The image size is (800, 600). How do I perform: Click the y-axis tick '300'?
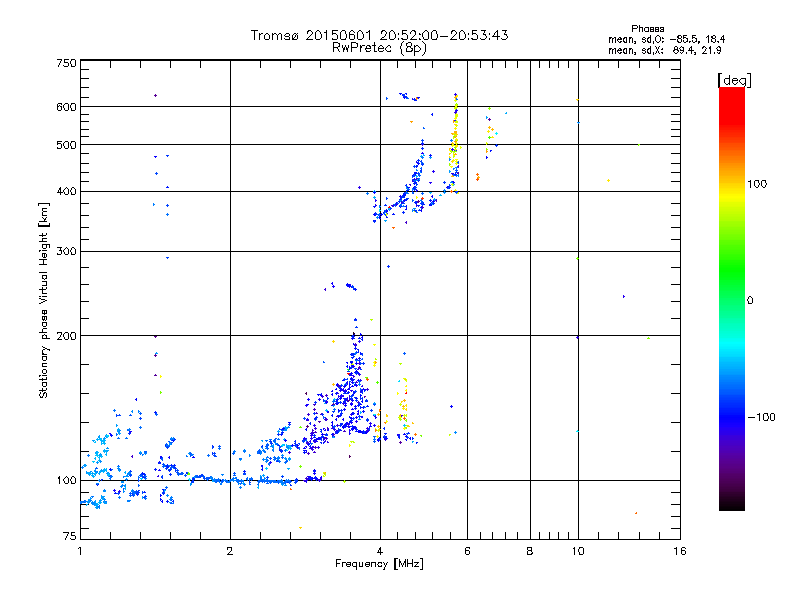66,252
